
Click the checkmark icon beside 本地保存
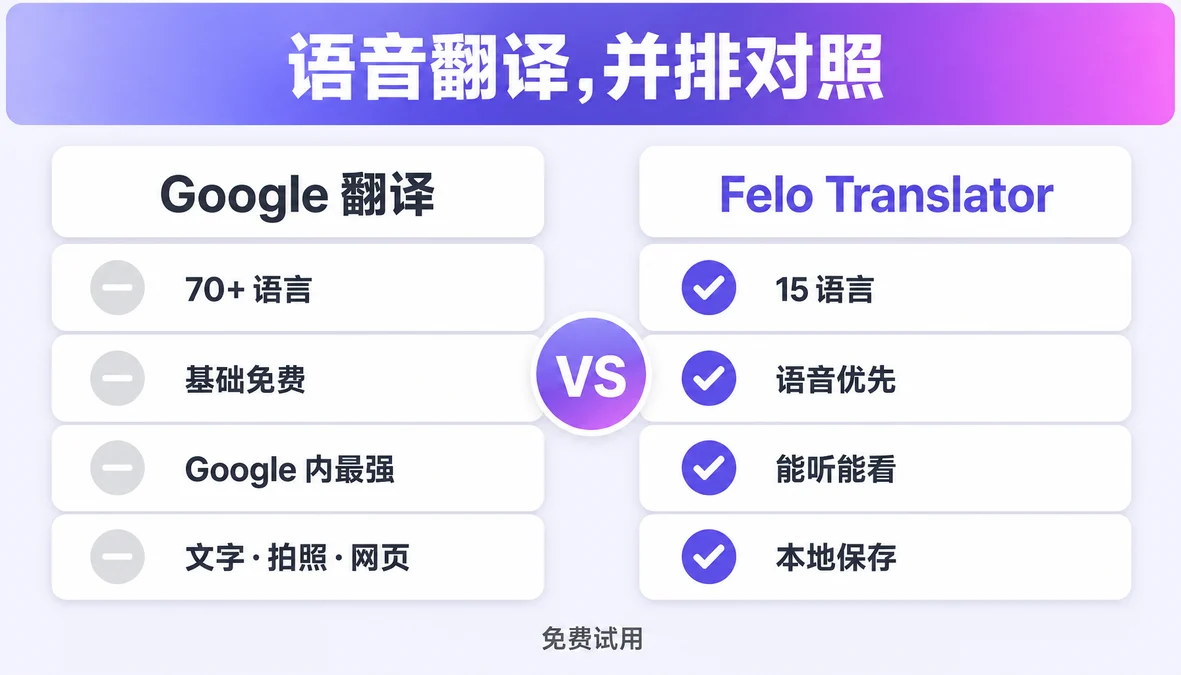click(x=709, y=557)
